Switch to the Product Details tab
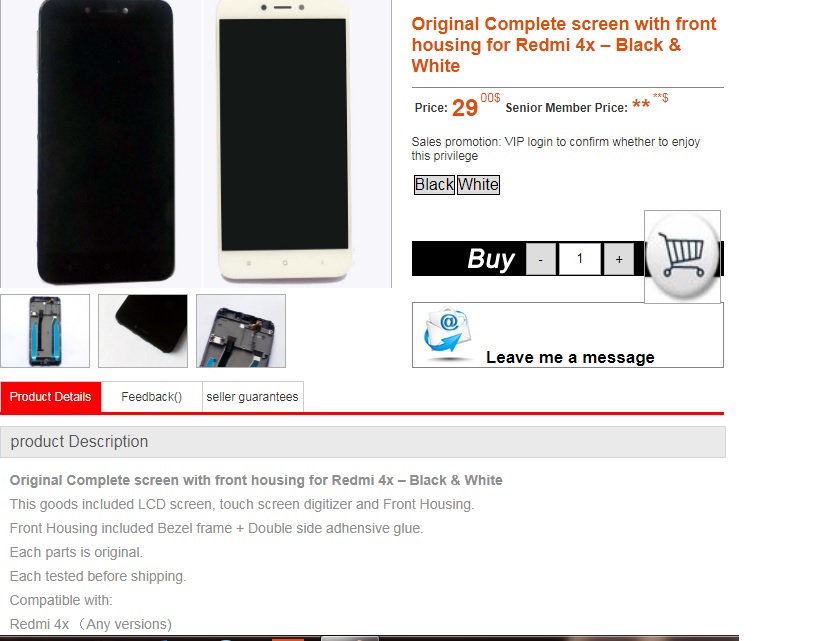 point(51,397)
